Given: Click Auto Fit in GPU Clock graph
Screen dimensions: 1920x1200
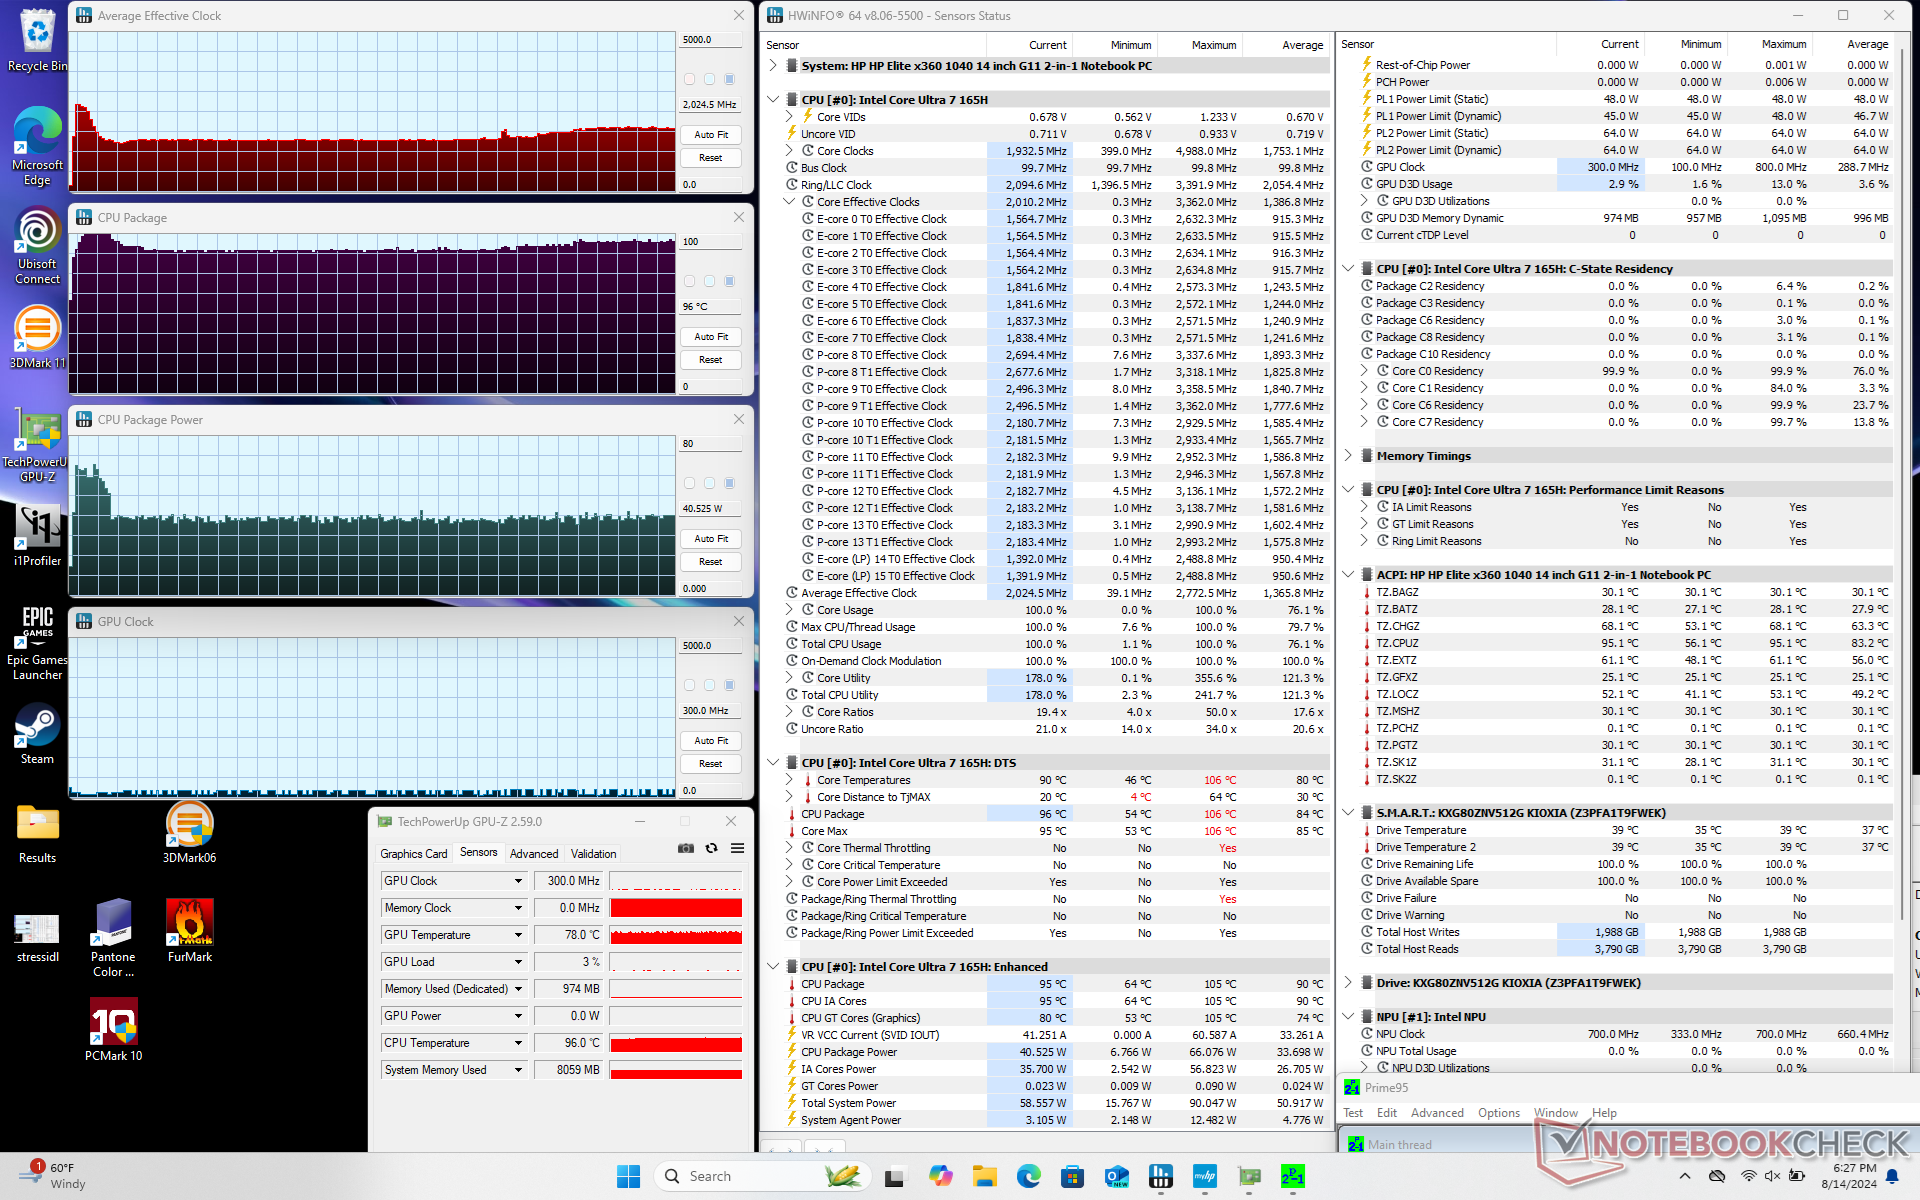Looking at the screenshot, I should point(711,741).
